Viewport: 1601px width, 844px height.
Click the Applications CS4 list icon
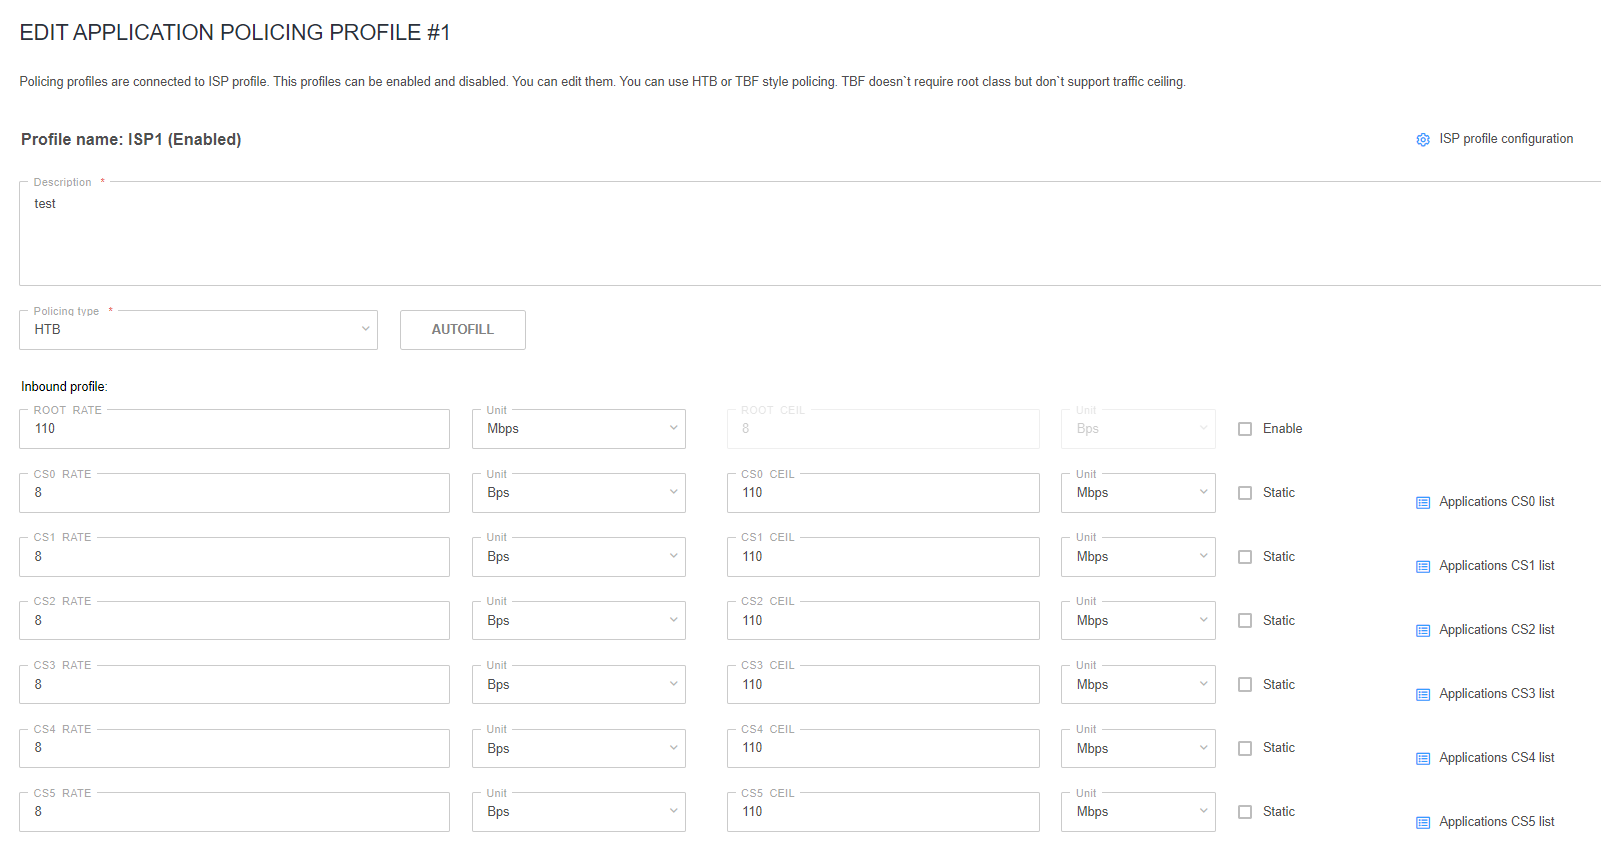click(x=1422, y=759)
